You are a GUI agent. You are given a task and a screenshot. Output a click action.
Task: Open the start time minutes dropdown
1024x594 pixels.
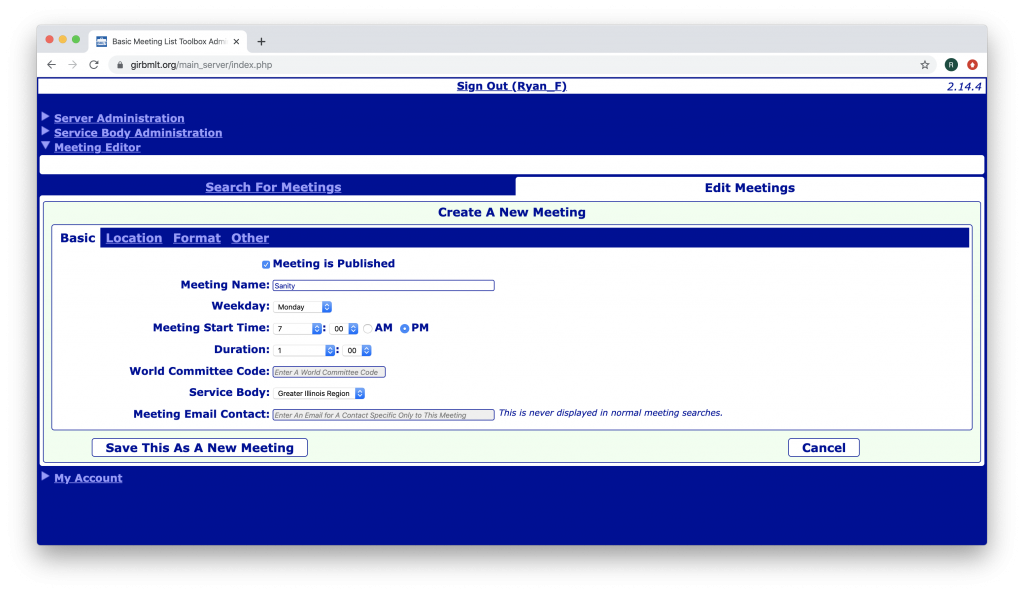coord(344,328)
